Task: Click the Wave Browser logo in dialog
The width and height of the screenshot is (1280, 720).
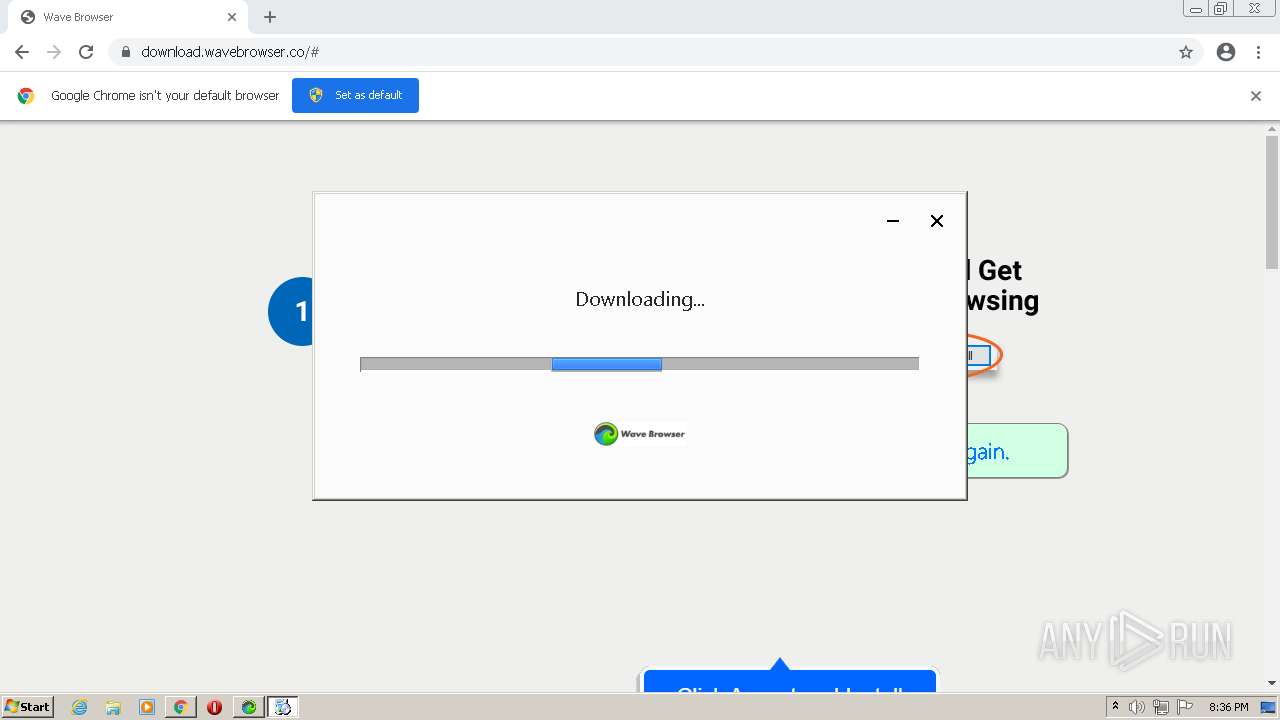Action: click(640, 434)
